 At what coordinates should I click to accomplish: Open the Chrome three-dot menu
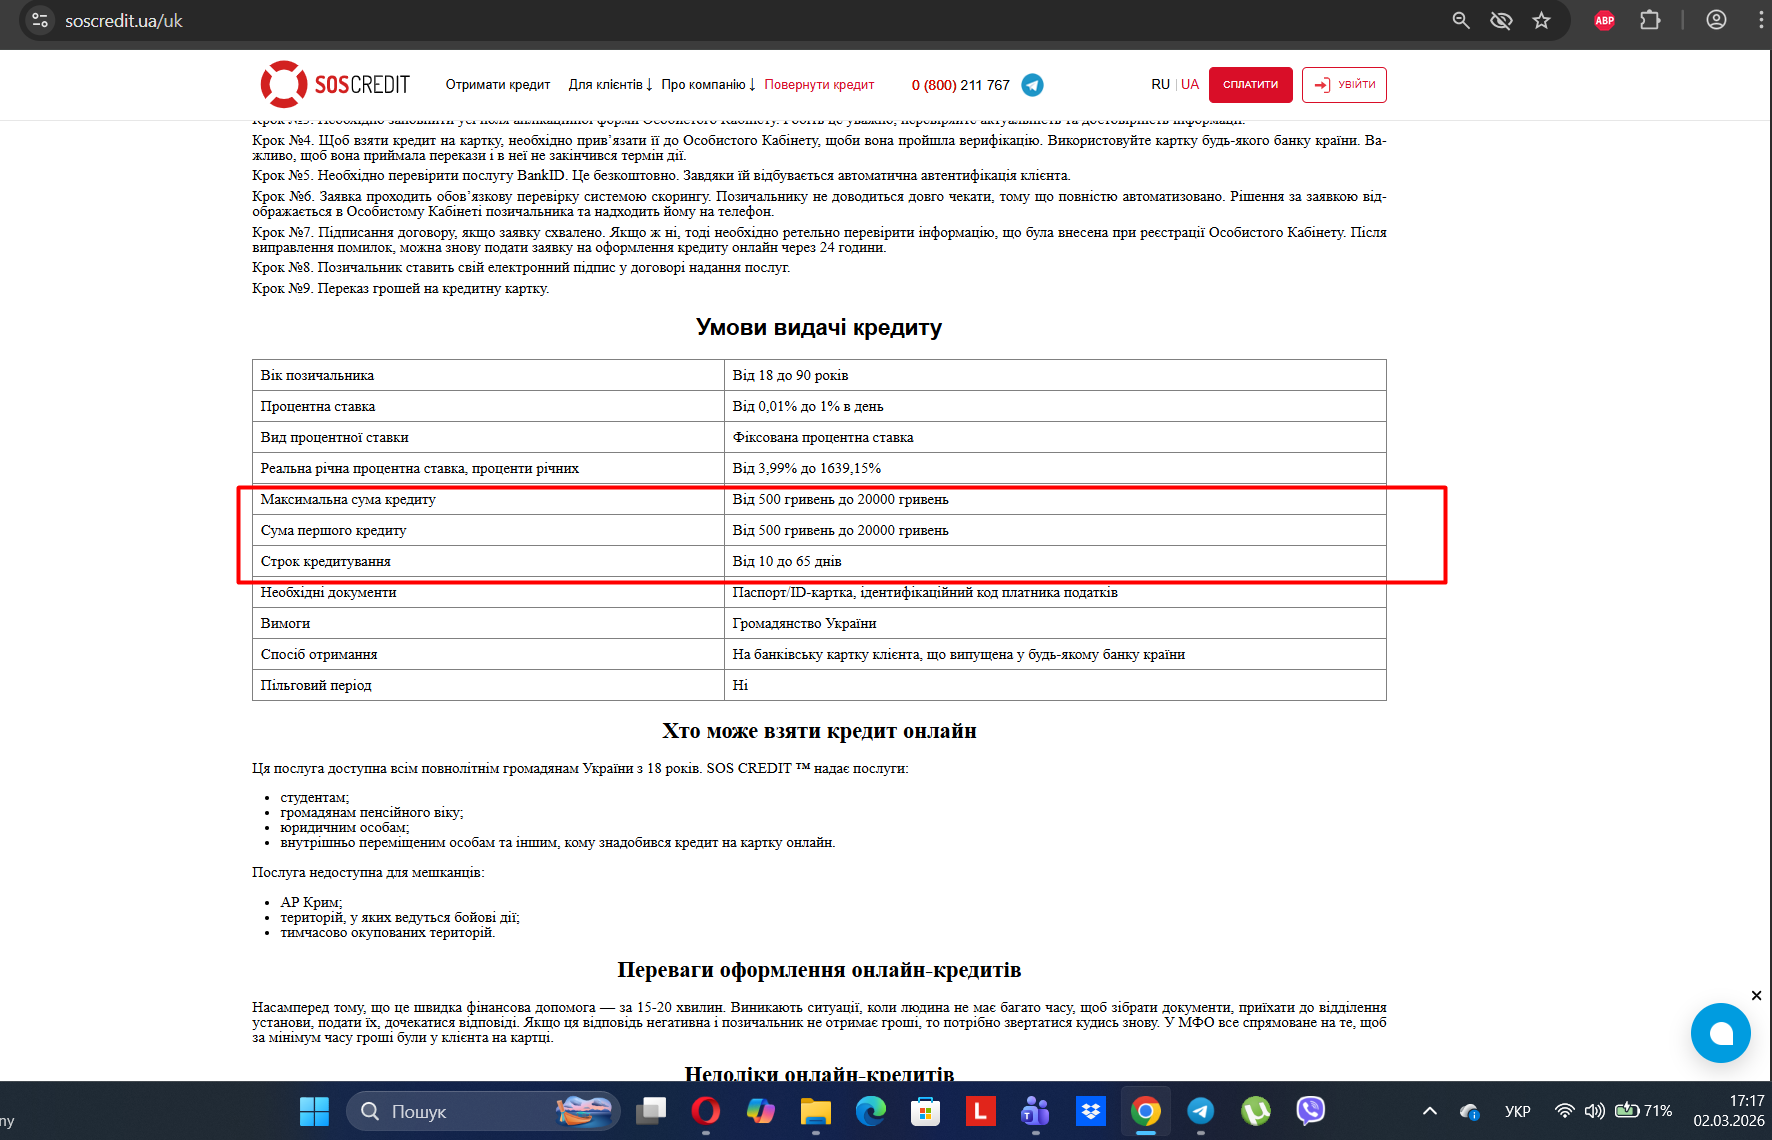point(1761,20)
